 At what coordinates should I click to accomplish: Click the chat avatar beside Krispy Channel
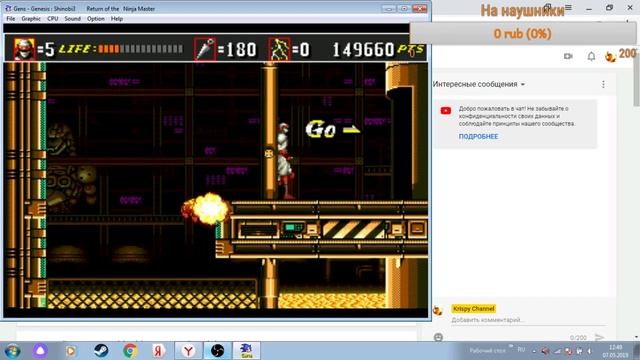point(438,310)
